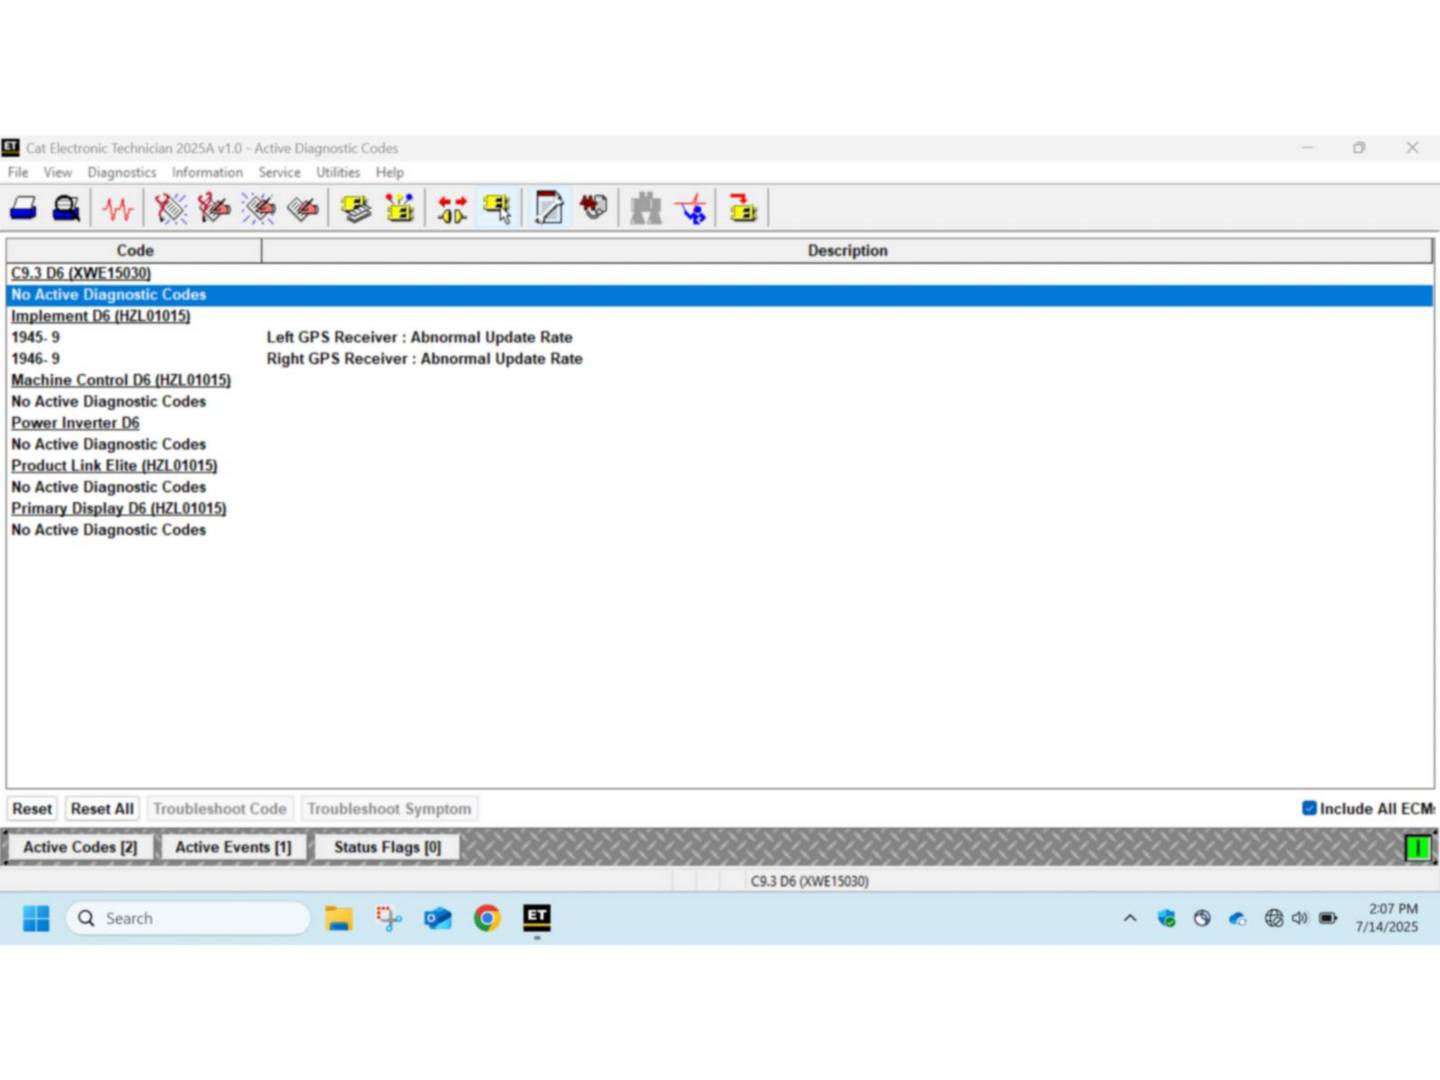Click the taskbar Search box
Viewport: 1440px width, 1080px height.
(188, 918)
